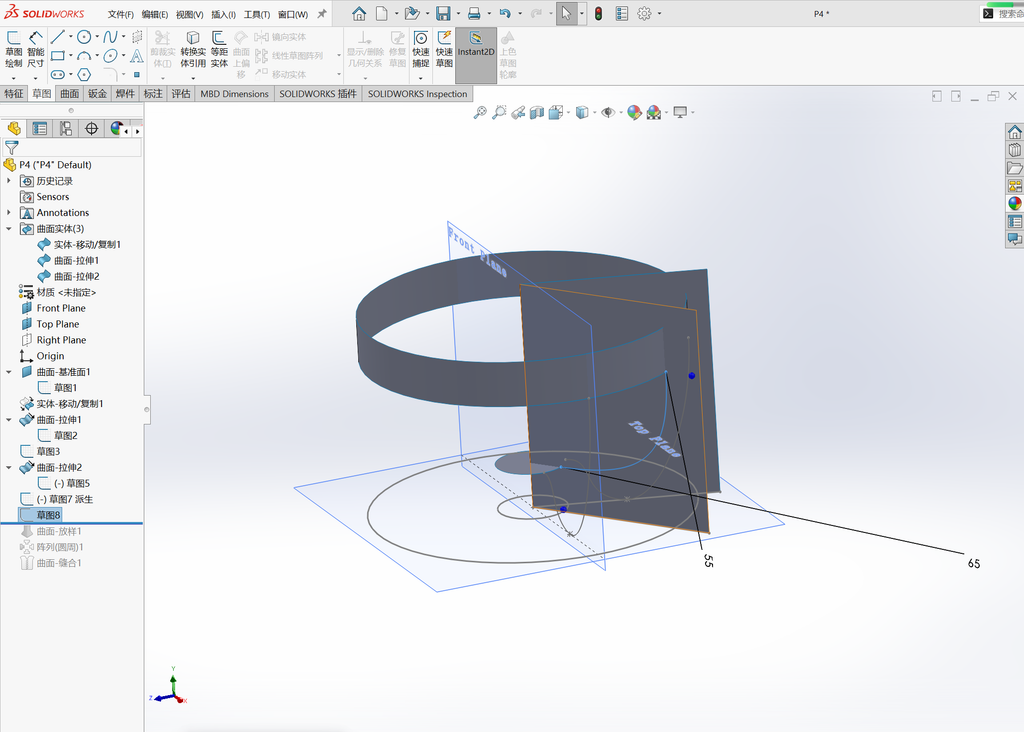Toggle the Instant2D button
This screenshot has width=1024, height=732.
point(476,55)
